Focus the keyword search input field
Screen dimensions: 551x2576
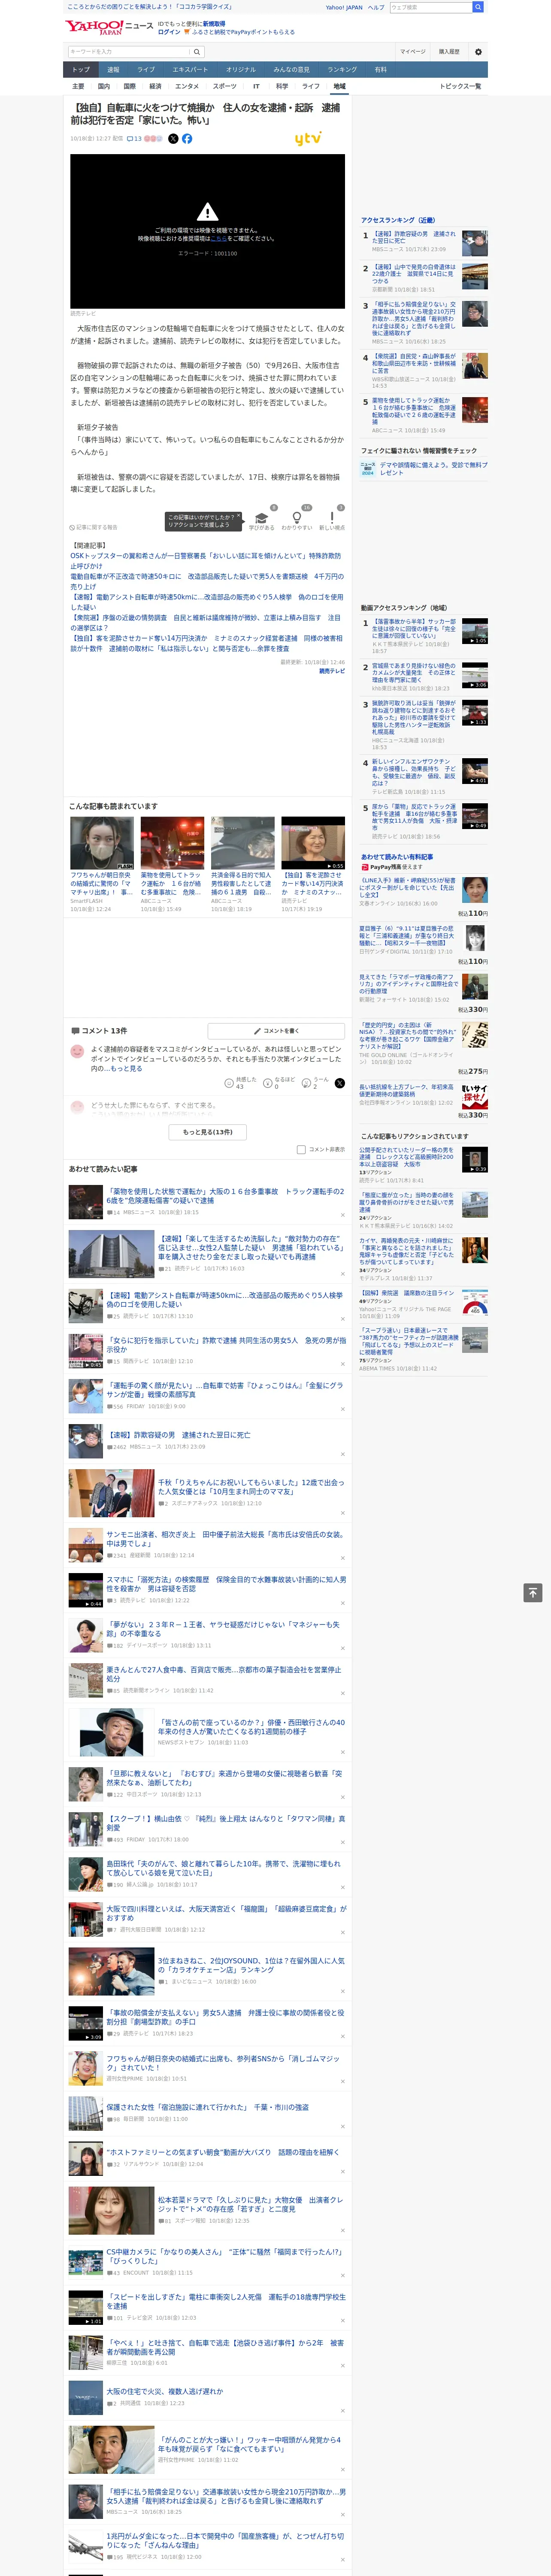tap(129, 52)
